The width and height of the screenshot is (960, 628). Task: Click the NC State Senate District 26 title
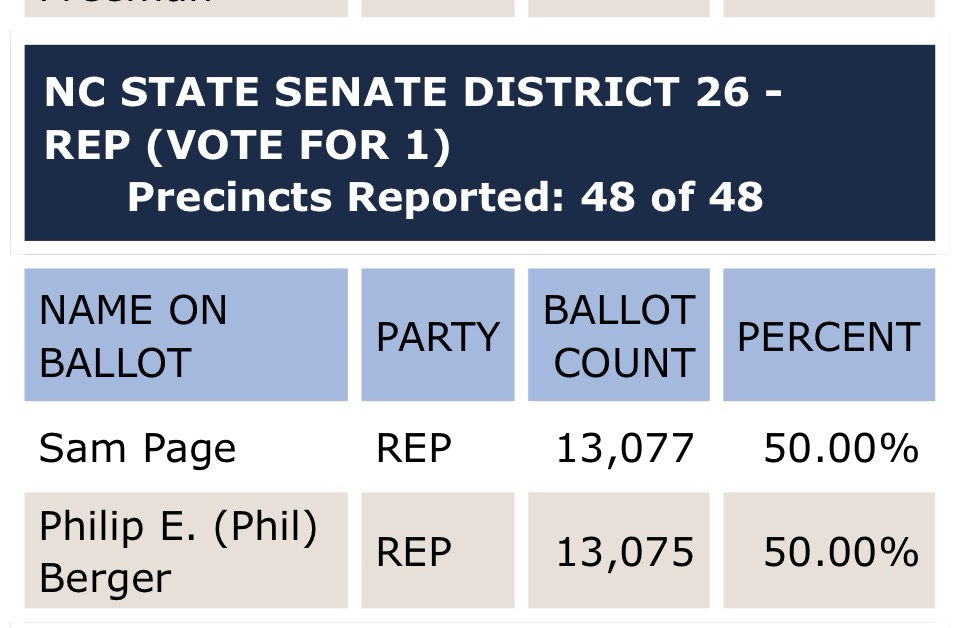412,92
